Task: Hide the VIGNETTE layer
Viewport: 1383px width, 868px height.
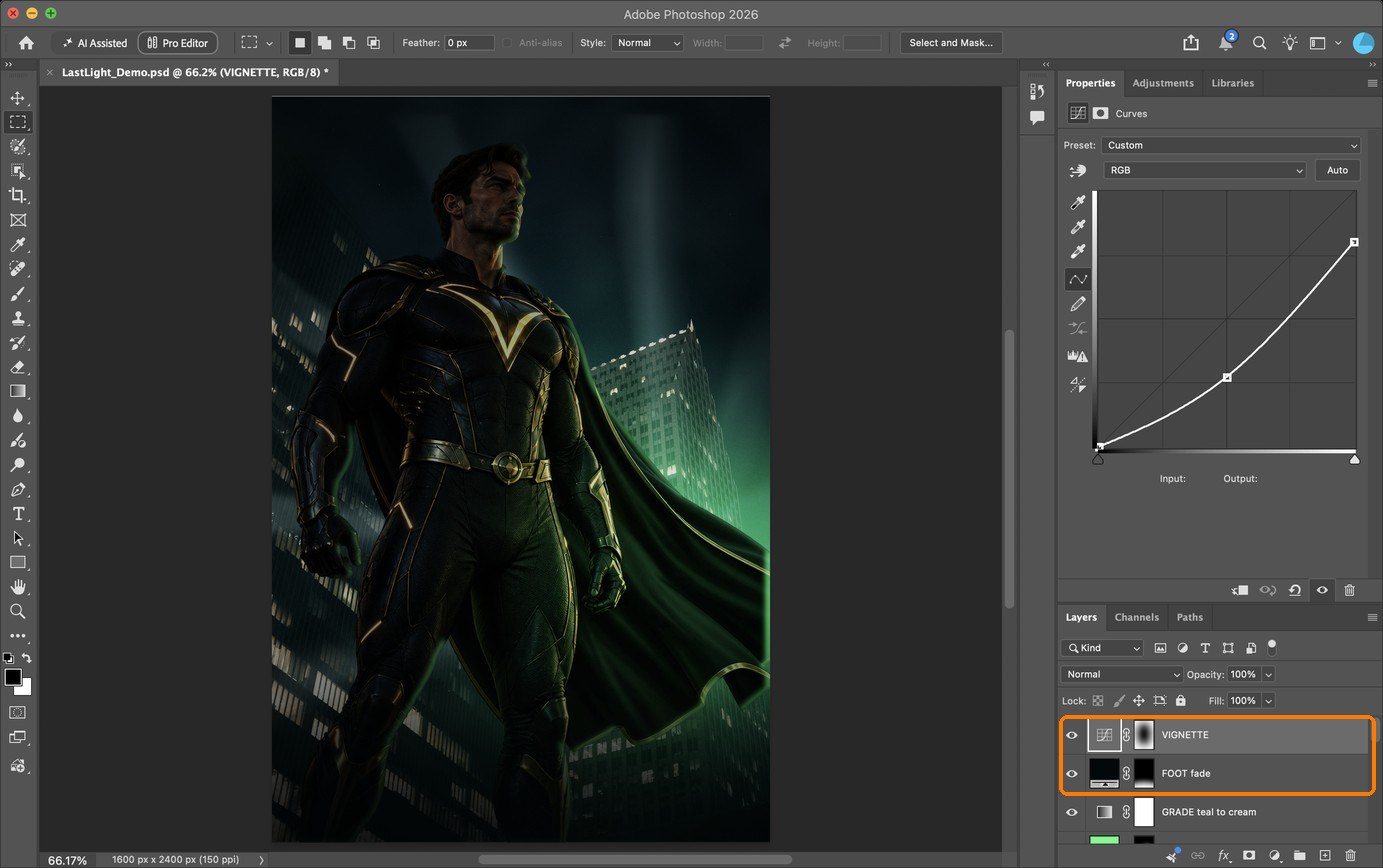Action: pos(1072,735)
